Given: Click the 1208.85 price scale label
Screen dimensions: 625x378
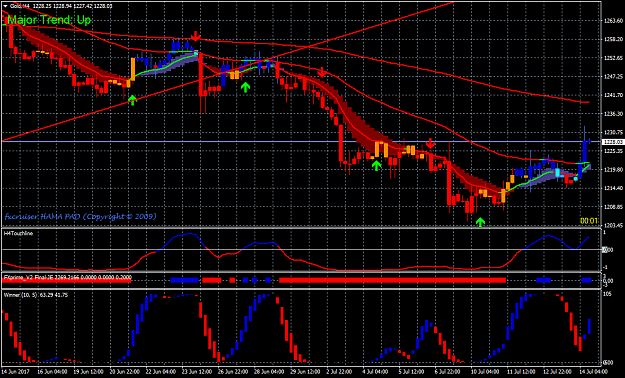Looking at the screenshot, I should coord(613,207).
